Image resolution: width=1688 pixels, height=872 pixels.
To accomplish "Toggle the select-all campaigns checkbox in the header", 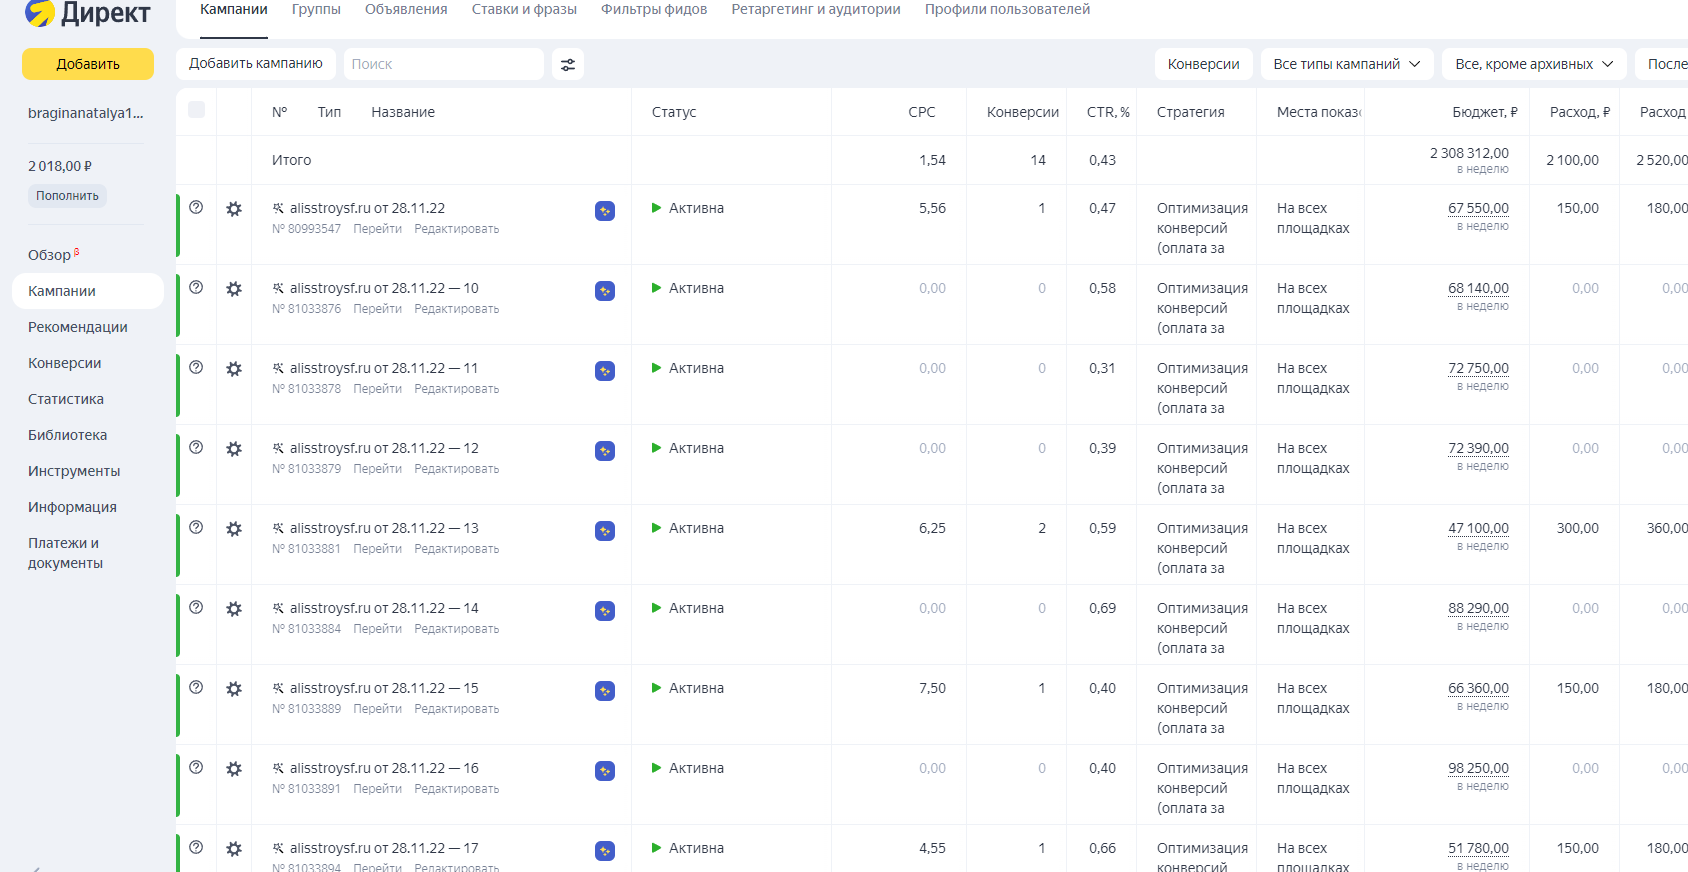I will (197, 110).
